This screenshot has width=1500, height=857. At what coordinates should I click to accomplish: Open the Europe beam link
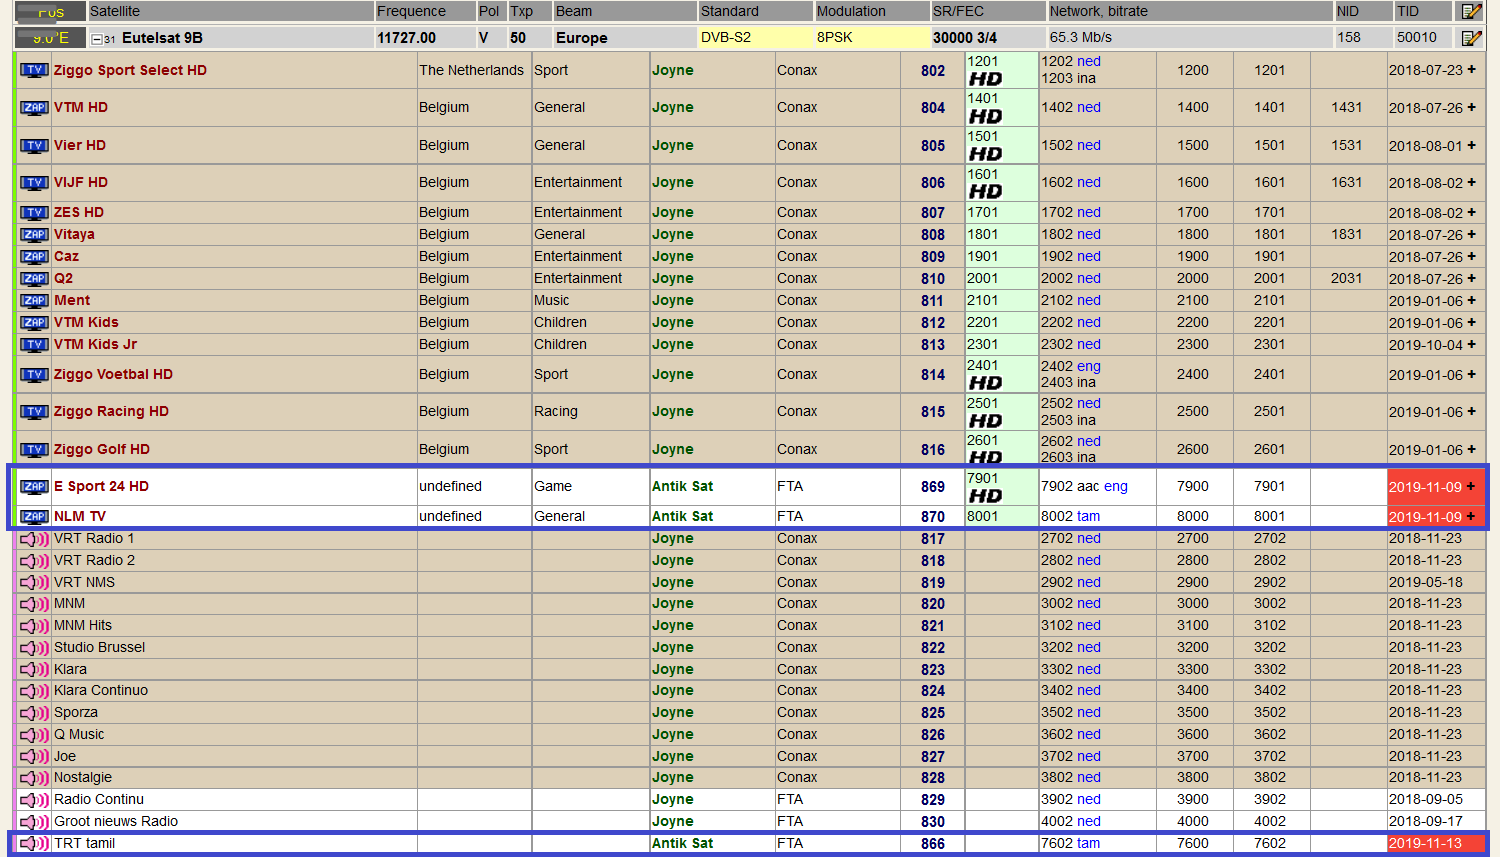pyautogui.click(x=582, y=38)
